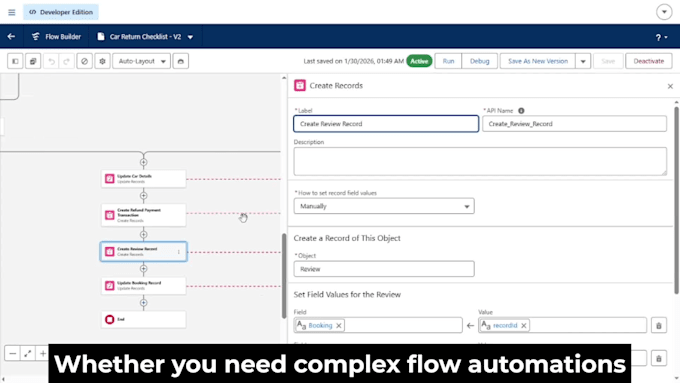Open Car Return Checklist - V2 dropdown
The width and height of the screenshot is (680, 383).
(190, 37)
